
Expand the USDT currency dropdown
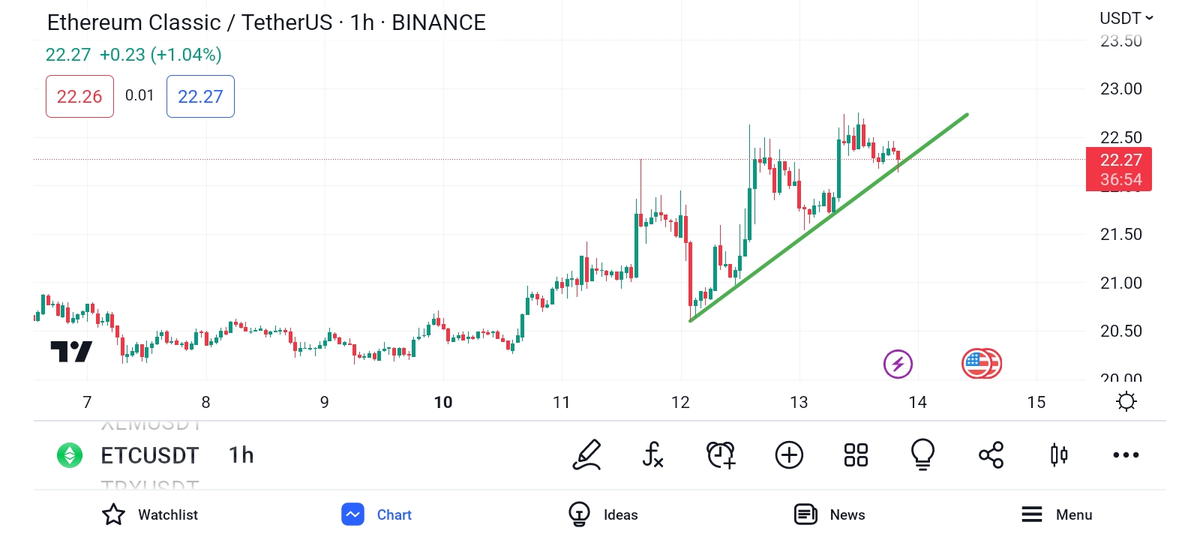[1126, 18]
